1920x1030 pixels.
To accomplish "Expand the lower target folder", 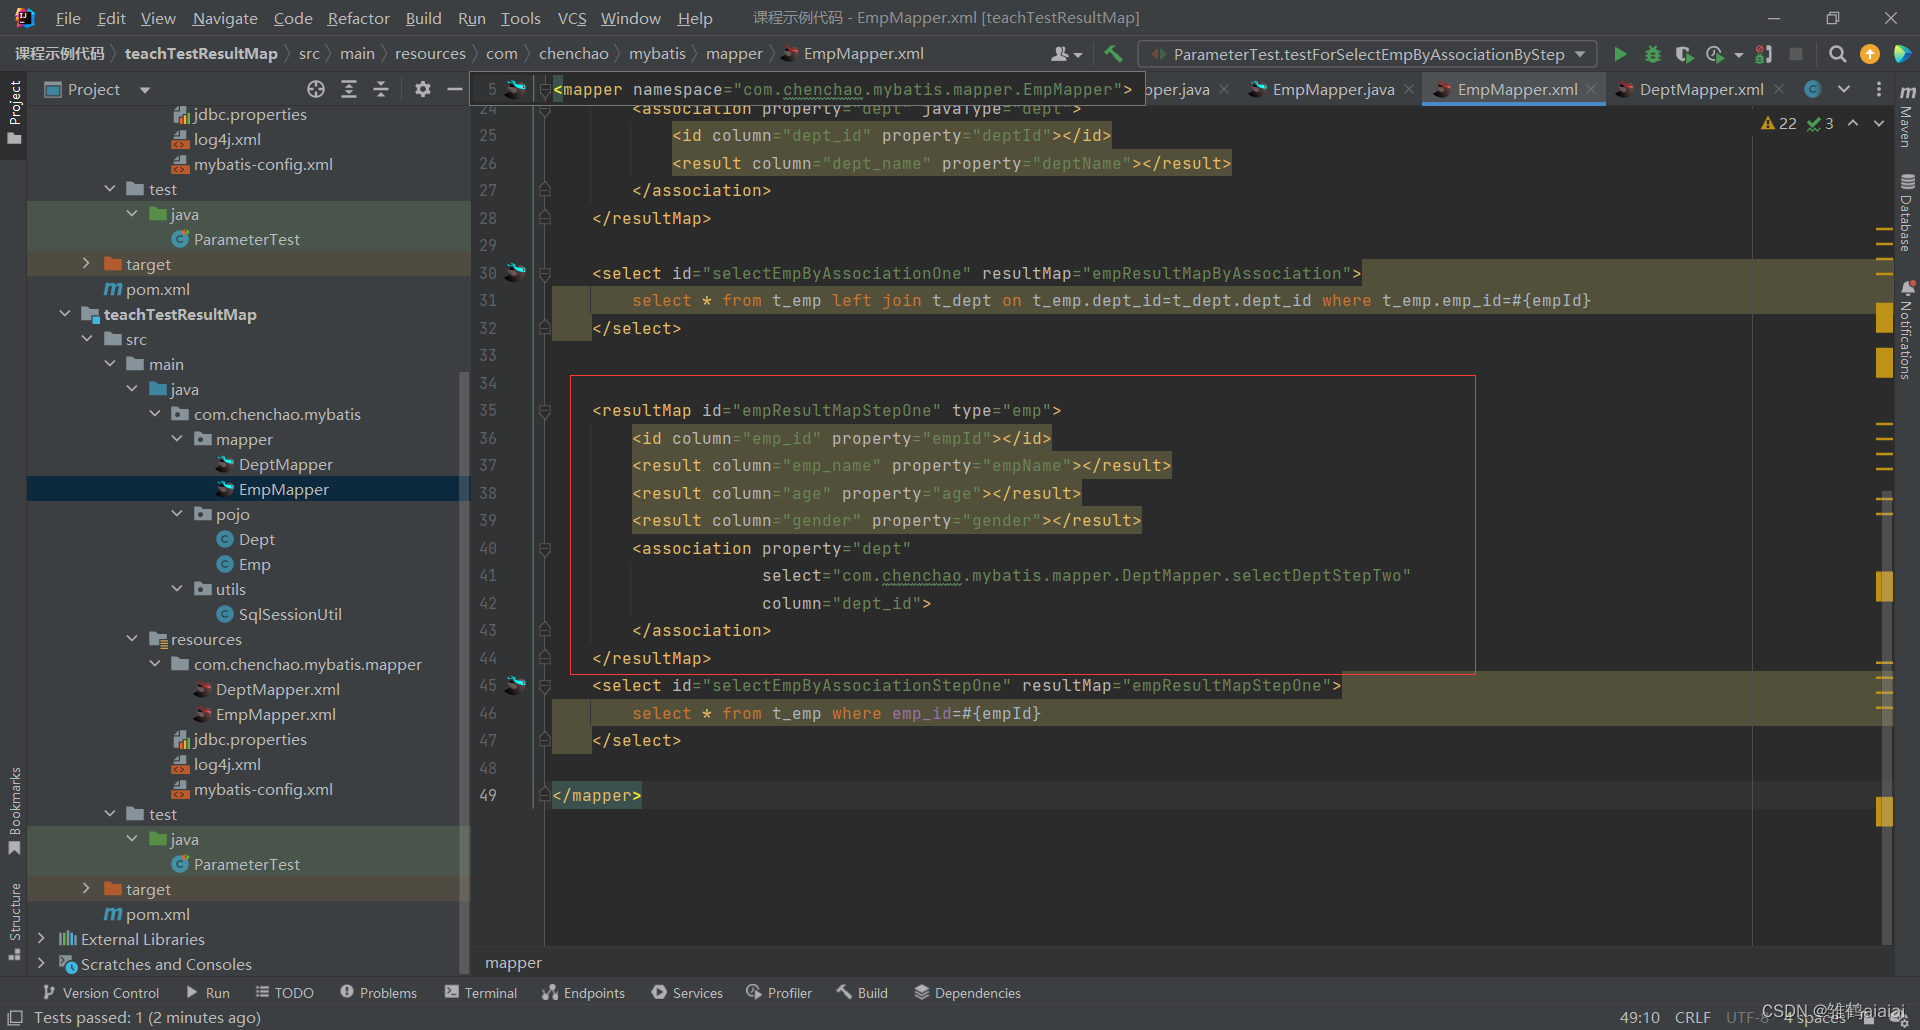I will [86, 888].
